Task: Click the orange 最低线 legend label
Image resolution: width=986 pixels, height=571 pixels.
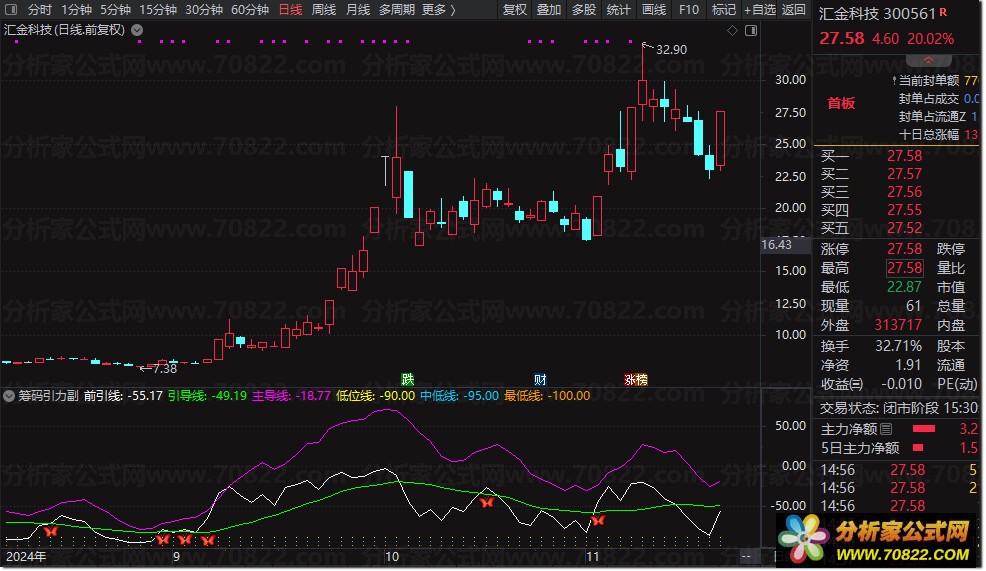Action: [524, 396]
